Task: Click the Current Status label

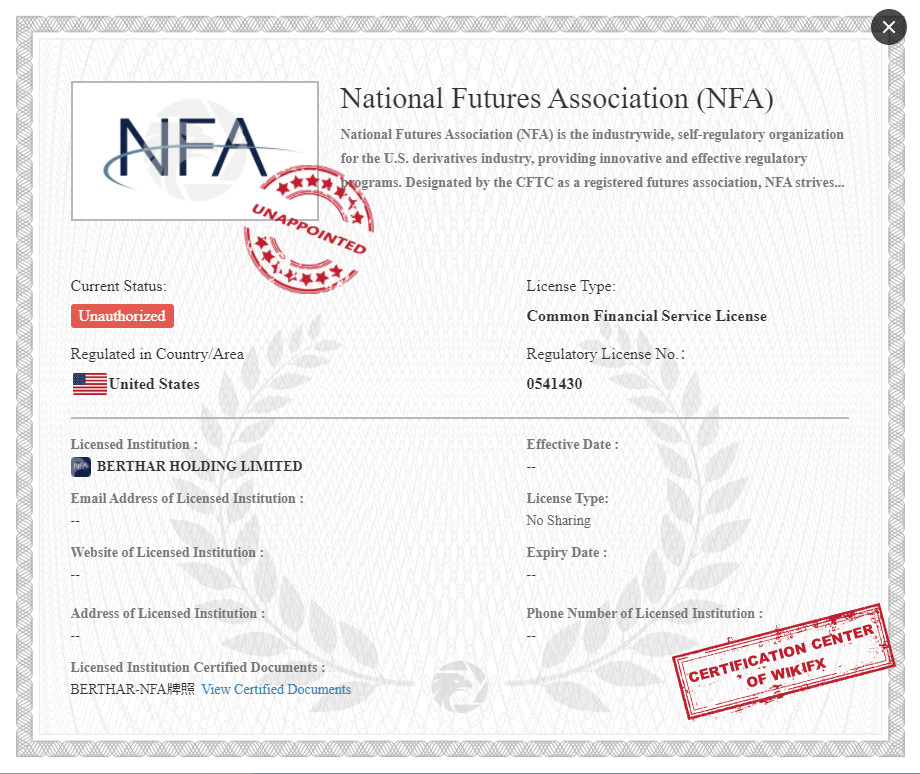Action: (119, 286)
